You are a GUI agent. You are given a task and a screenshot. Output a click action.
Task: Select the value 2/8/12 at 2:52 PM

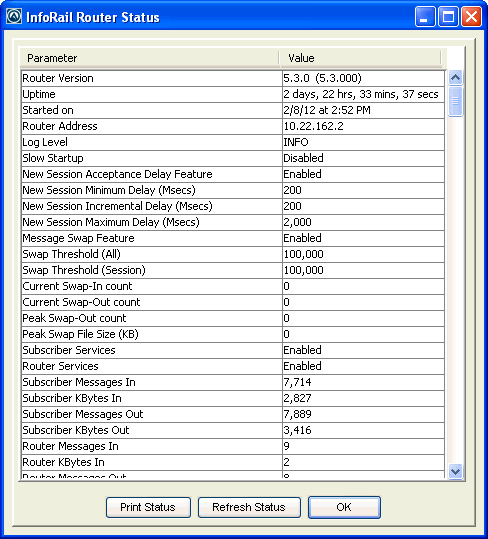click(363, 110)
